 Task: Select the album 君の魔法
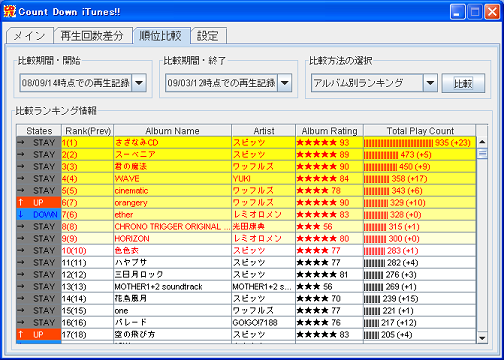172,167
